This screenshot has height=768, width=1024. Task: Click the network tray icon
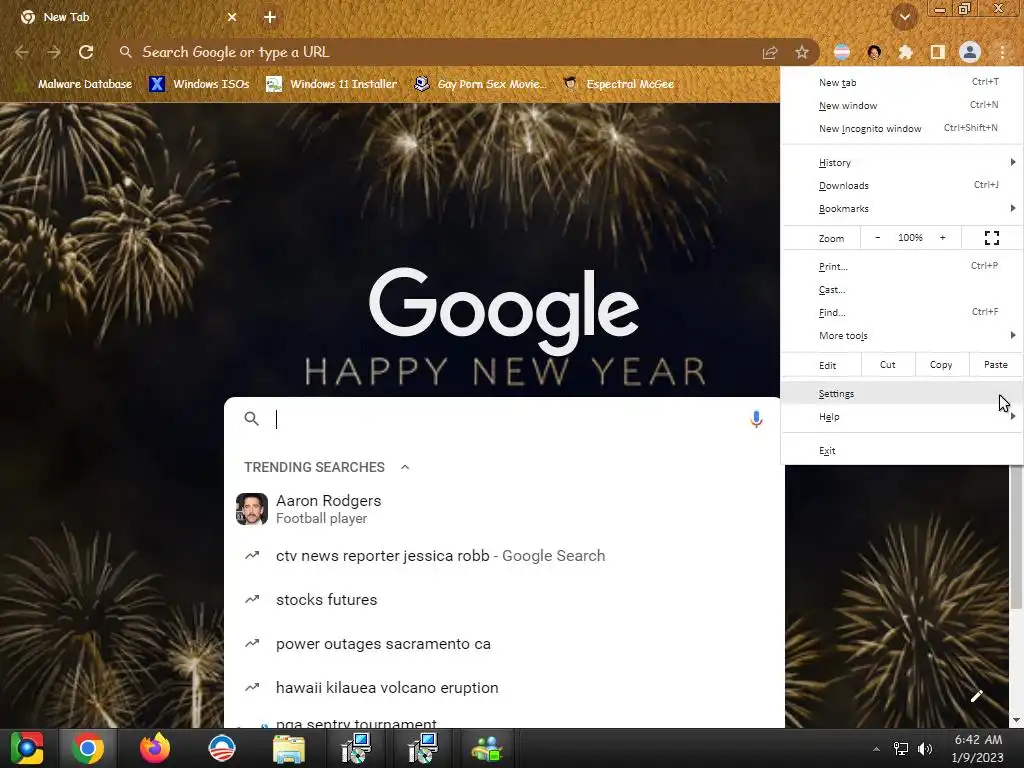[x=901, y=749]
